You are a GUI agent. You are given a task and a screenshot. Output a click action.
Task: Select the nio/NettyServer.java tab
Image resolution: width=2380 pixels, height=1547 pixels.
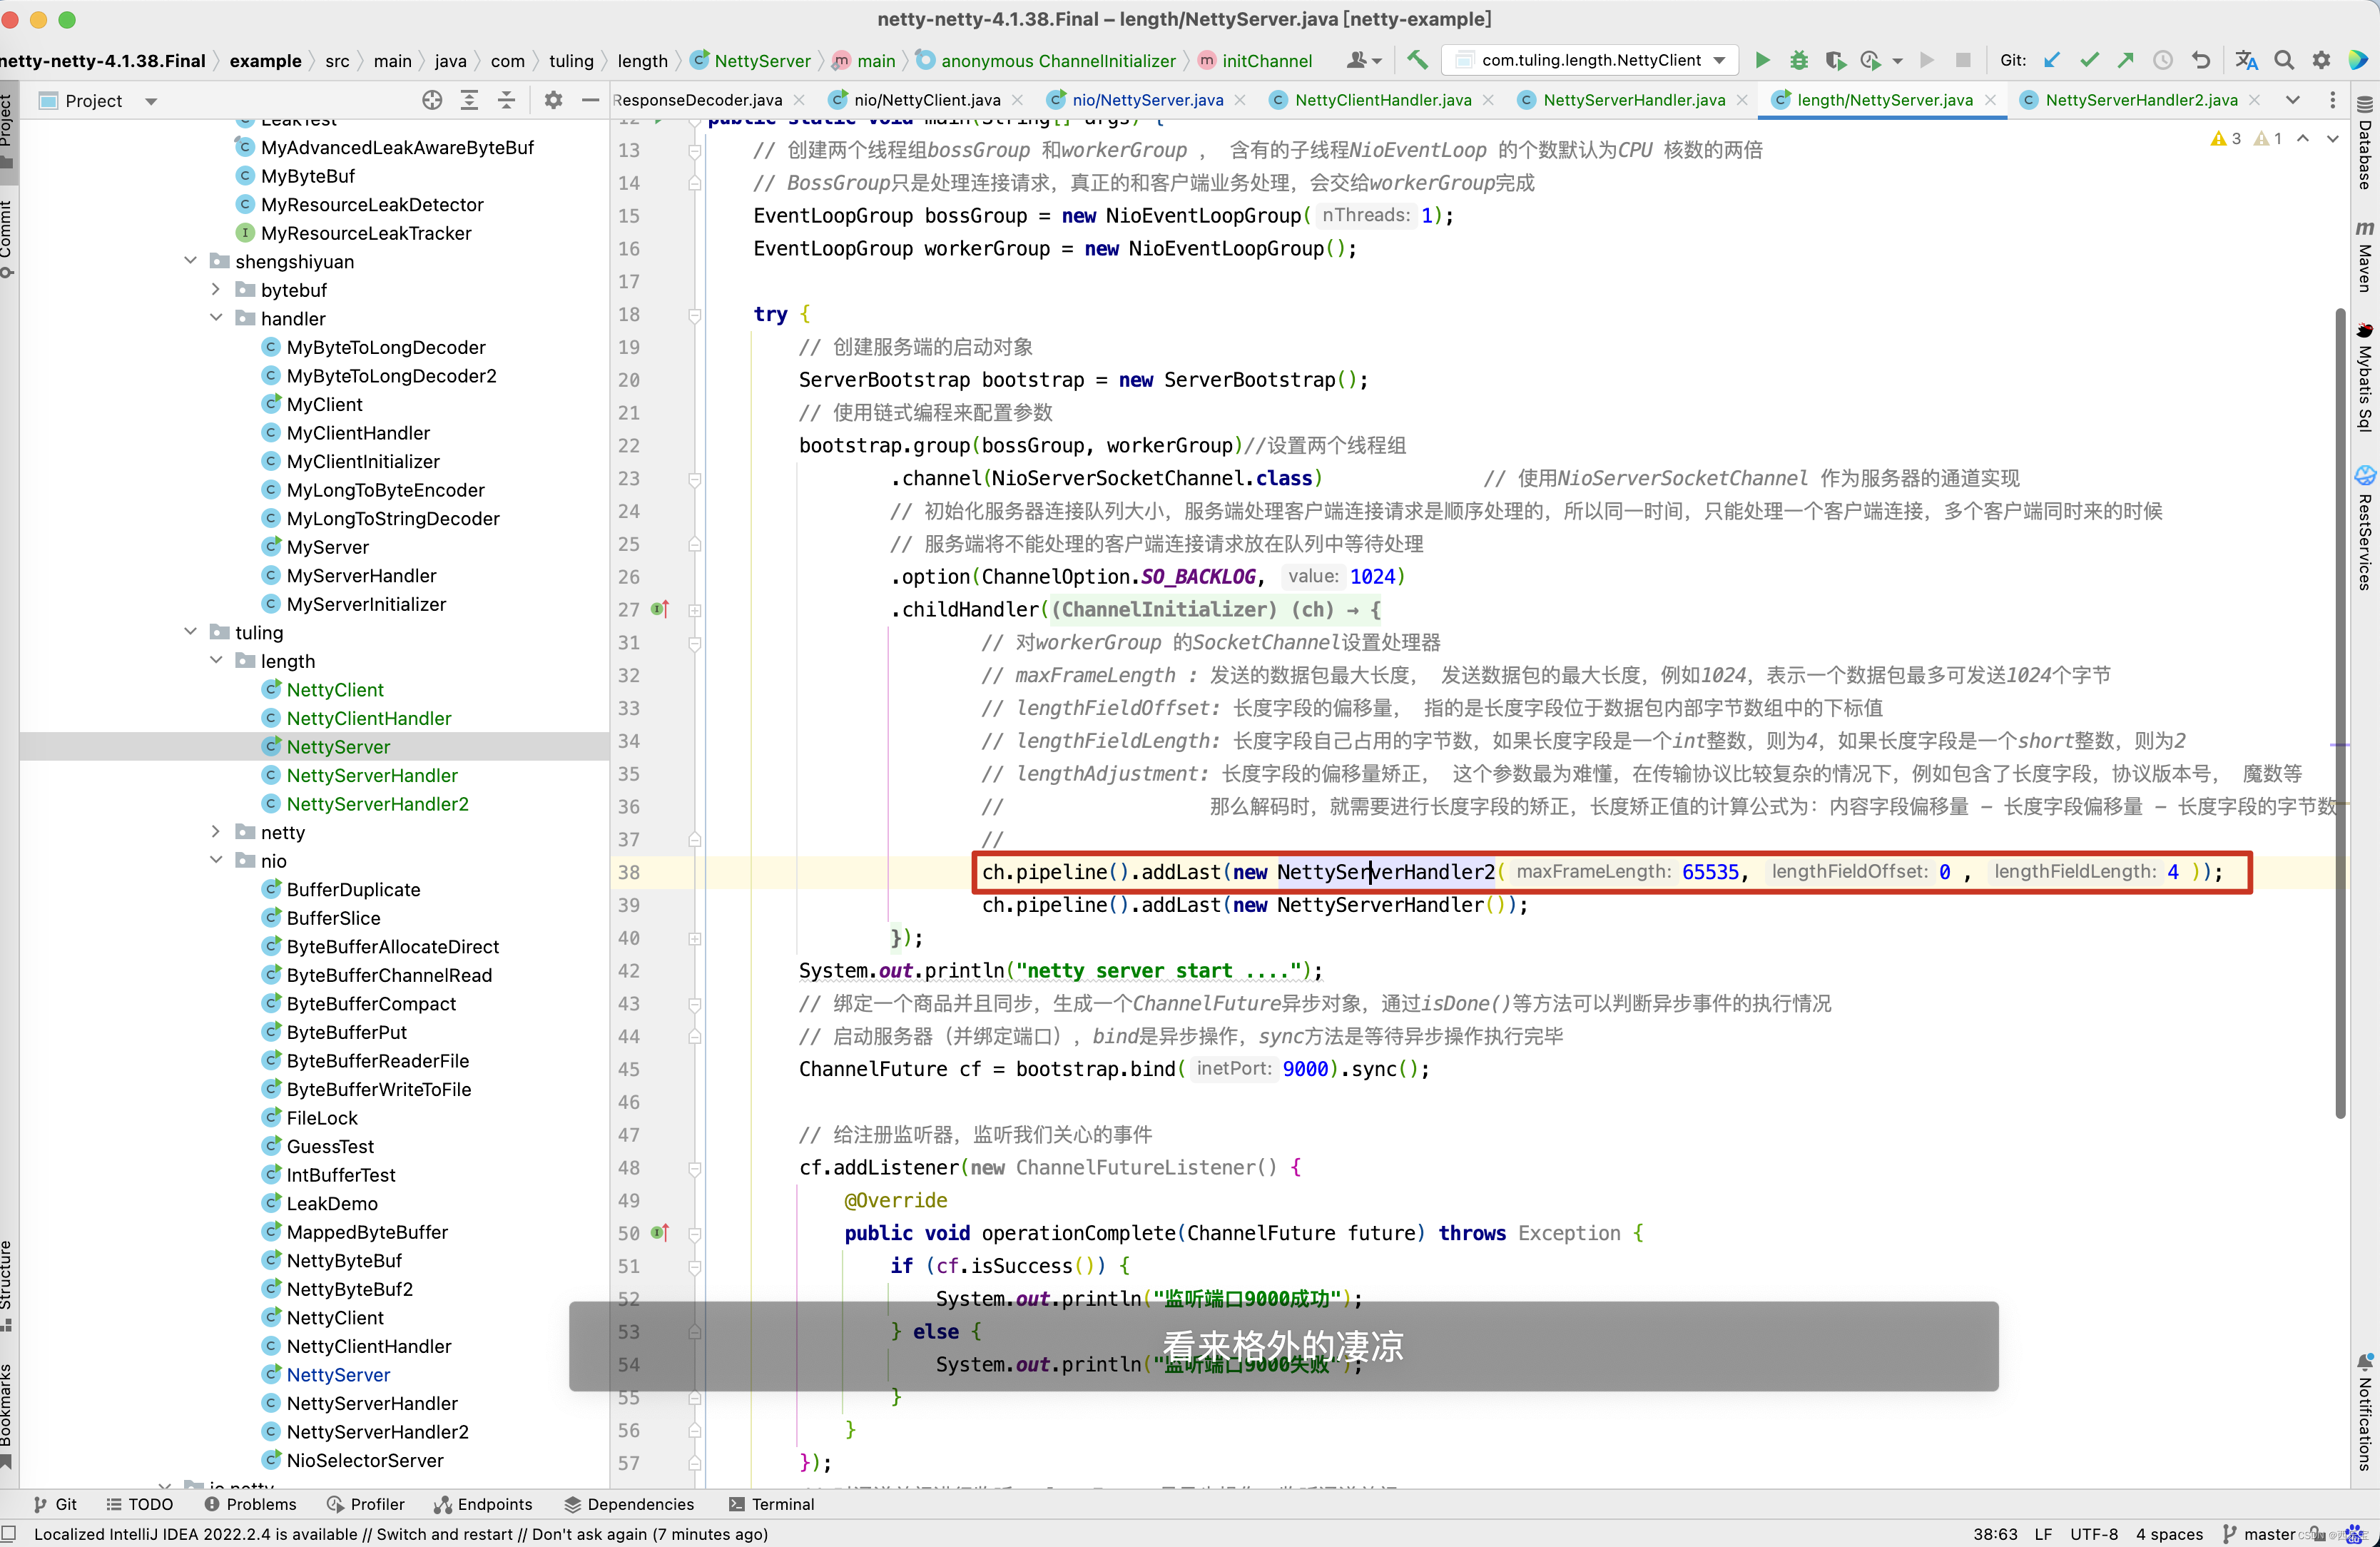[1146, 101]
